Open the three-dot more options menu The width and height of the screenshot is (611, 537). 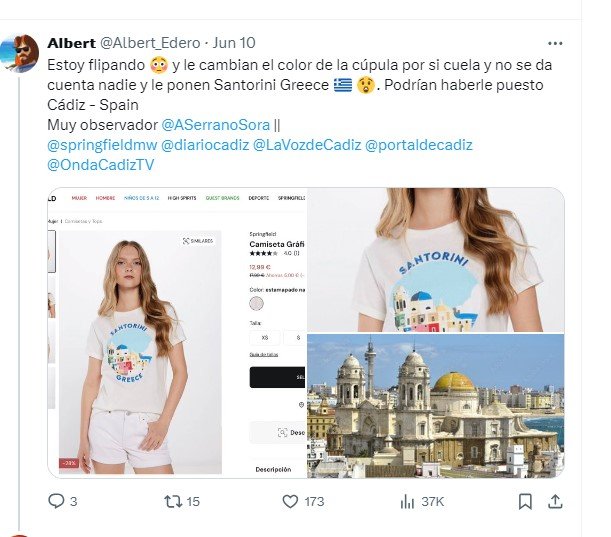555,43
